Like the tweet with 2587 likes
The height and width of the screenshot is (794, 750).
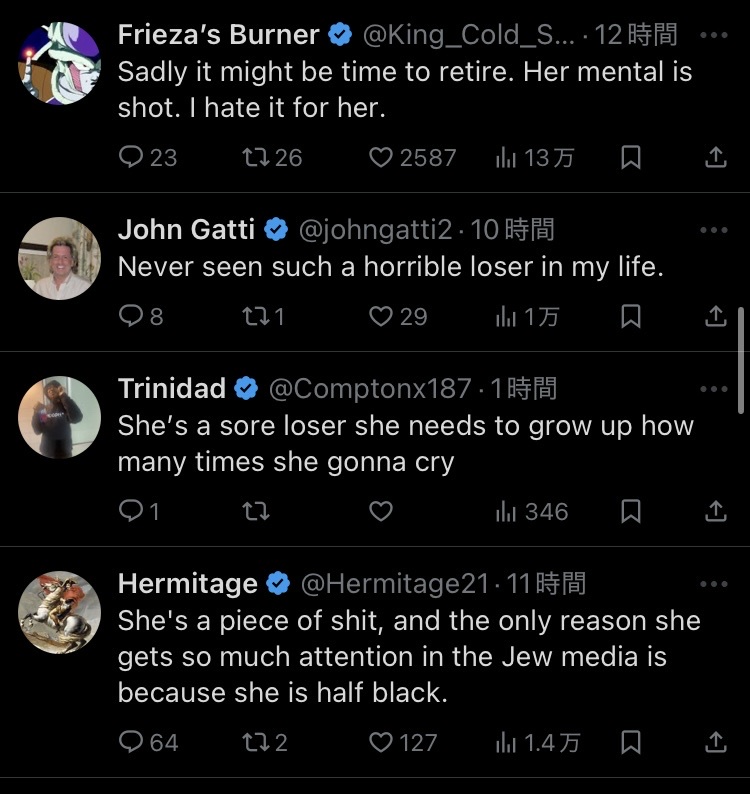pos(412,157)
